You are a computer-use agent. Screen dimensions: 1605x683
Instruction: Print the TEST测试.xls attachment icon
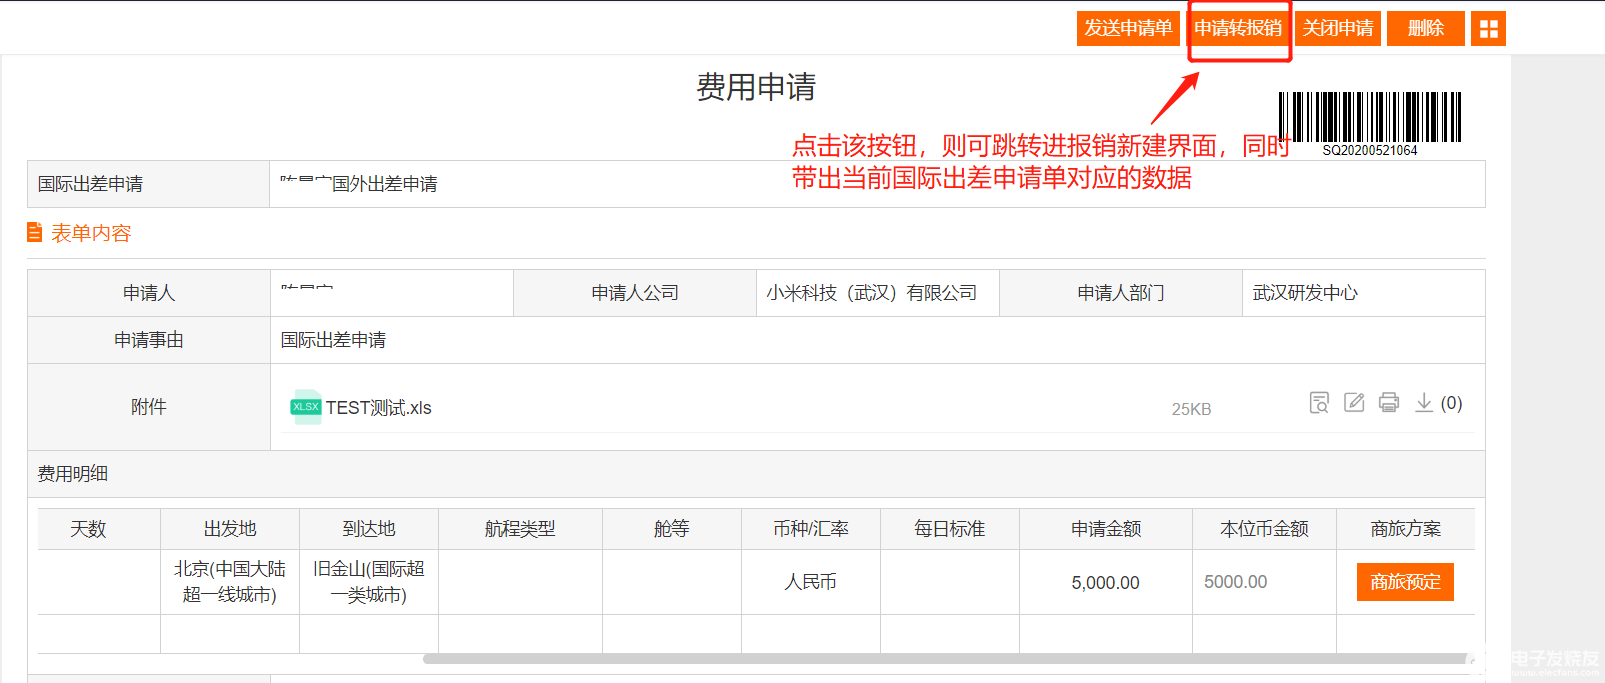tap(1389, 403)
